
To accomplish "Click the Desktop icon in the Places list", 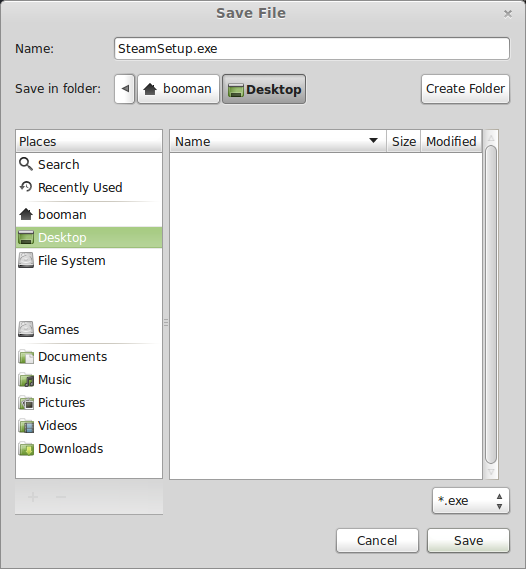I will tap(26, 237).
